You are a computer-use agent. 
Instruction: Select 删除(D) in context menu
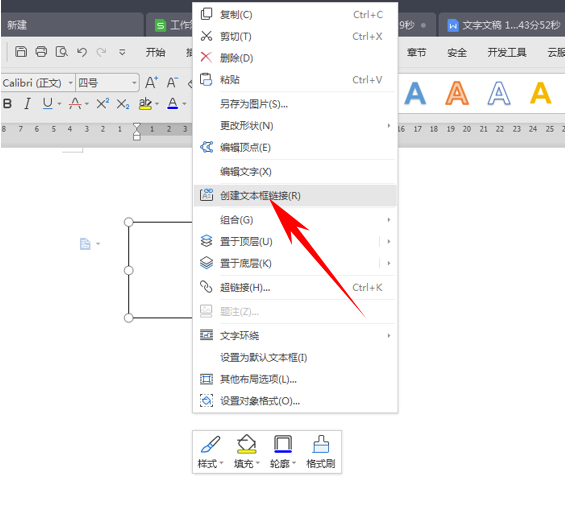tap(295, 58)
